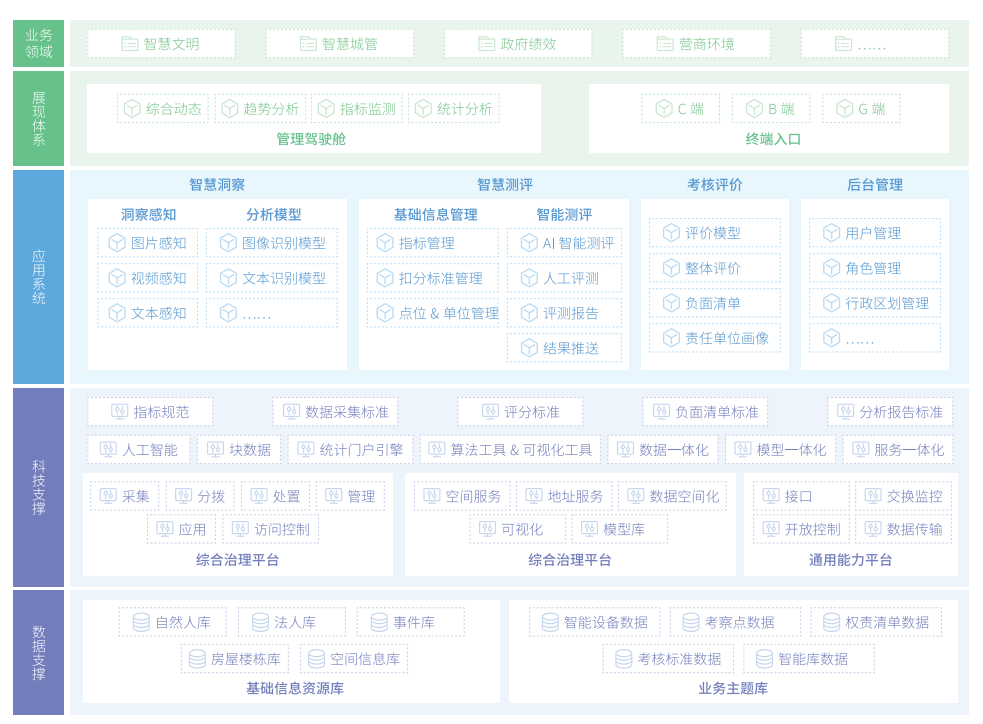The image size is (983, 724).
Task: Click the cube icon beside 指标管理
Action: [x=385, y=243]
